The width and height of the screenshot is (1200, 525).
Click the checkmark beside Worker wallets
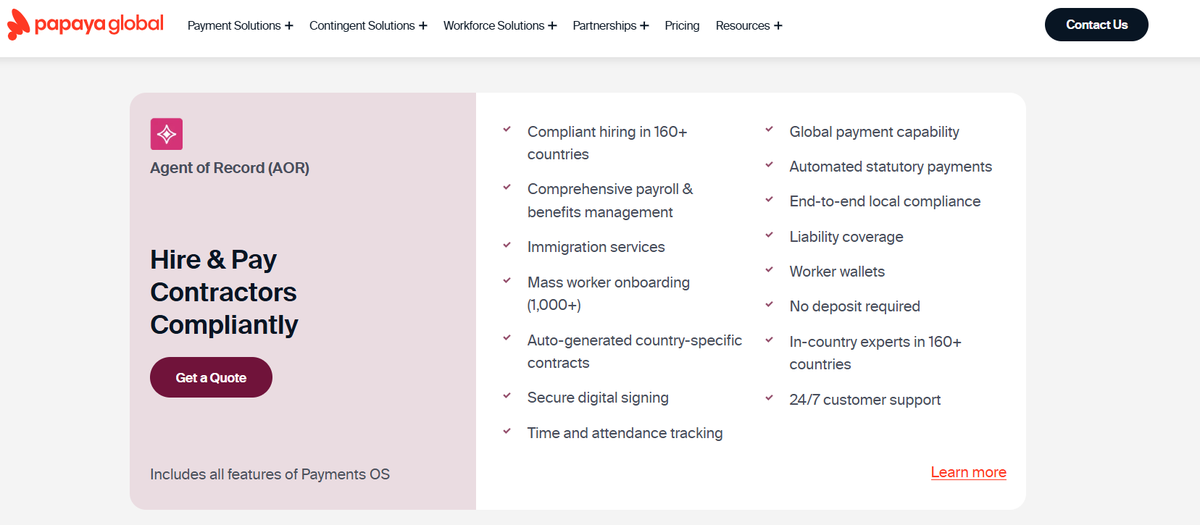(769, 270)
